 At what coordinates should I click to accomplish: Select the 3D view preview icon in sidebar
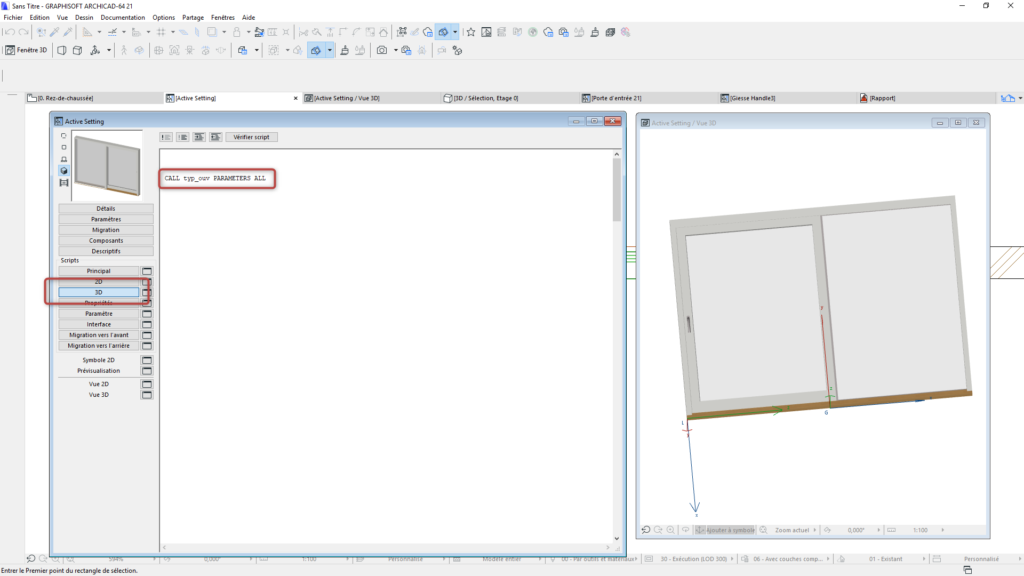click(x=64, y=170)
